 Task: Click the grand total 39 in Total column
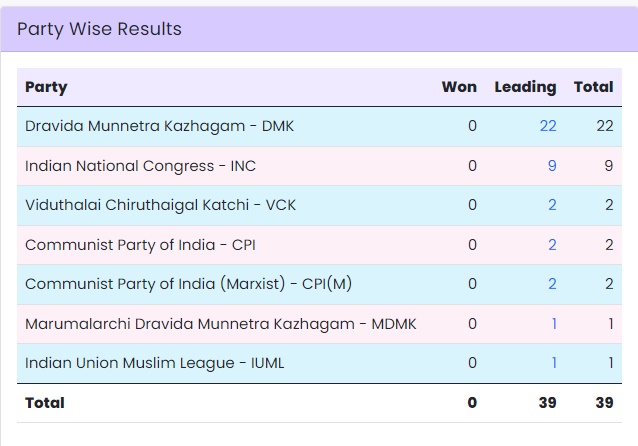[x=603, y=403]
